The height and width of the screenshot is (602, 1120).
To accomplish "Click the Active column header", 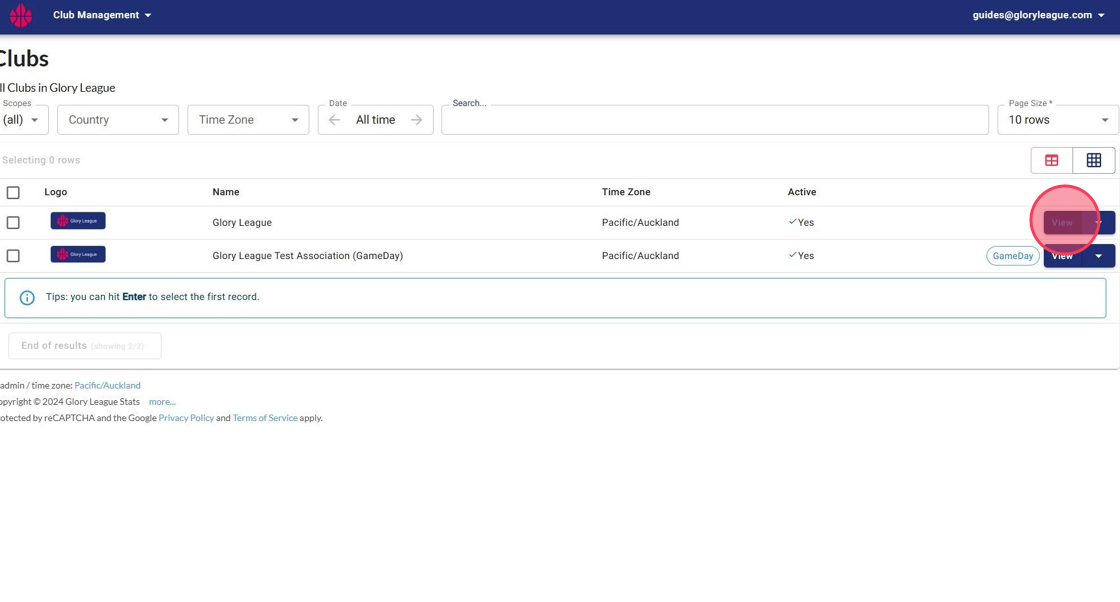I will tap(801, 192).
